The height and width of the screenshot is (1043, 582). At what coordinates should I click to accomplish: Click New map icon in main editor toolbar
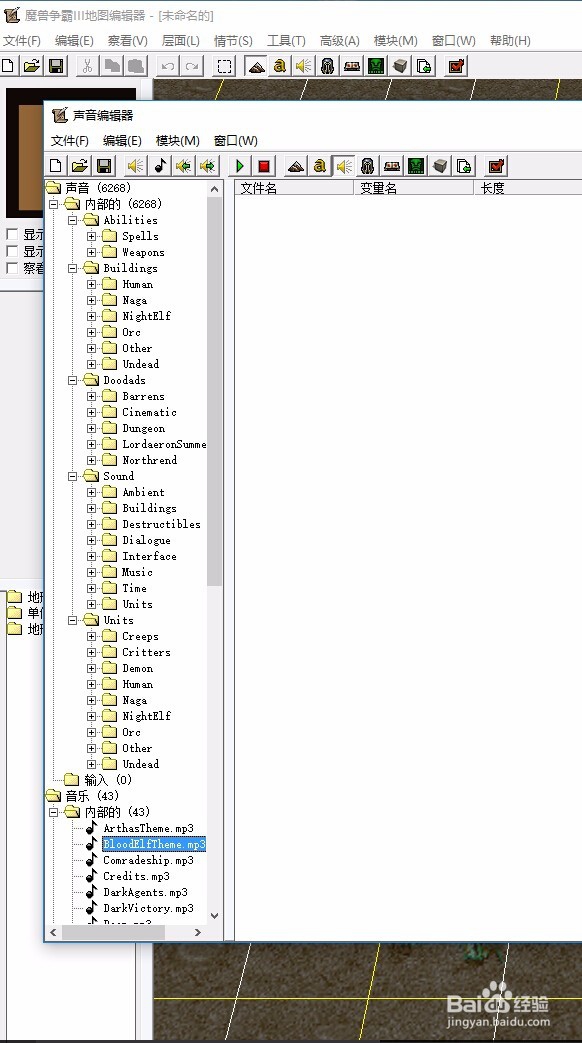(9, 66)
